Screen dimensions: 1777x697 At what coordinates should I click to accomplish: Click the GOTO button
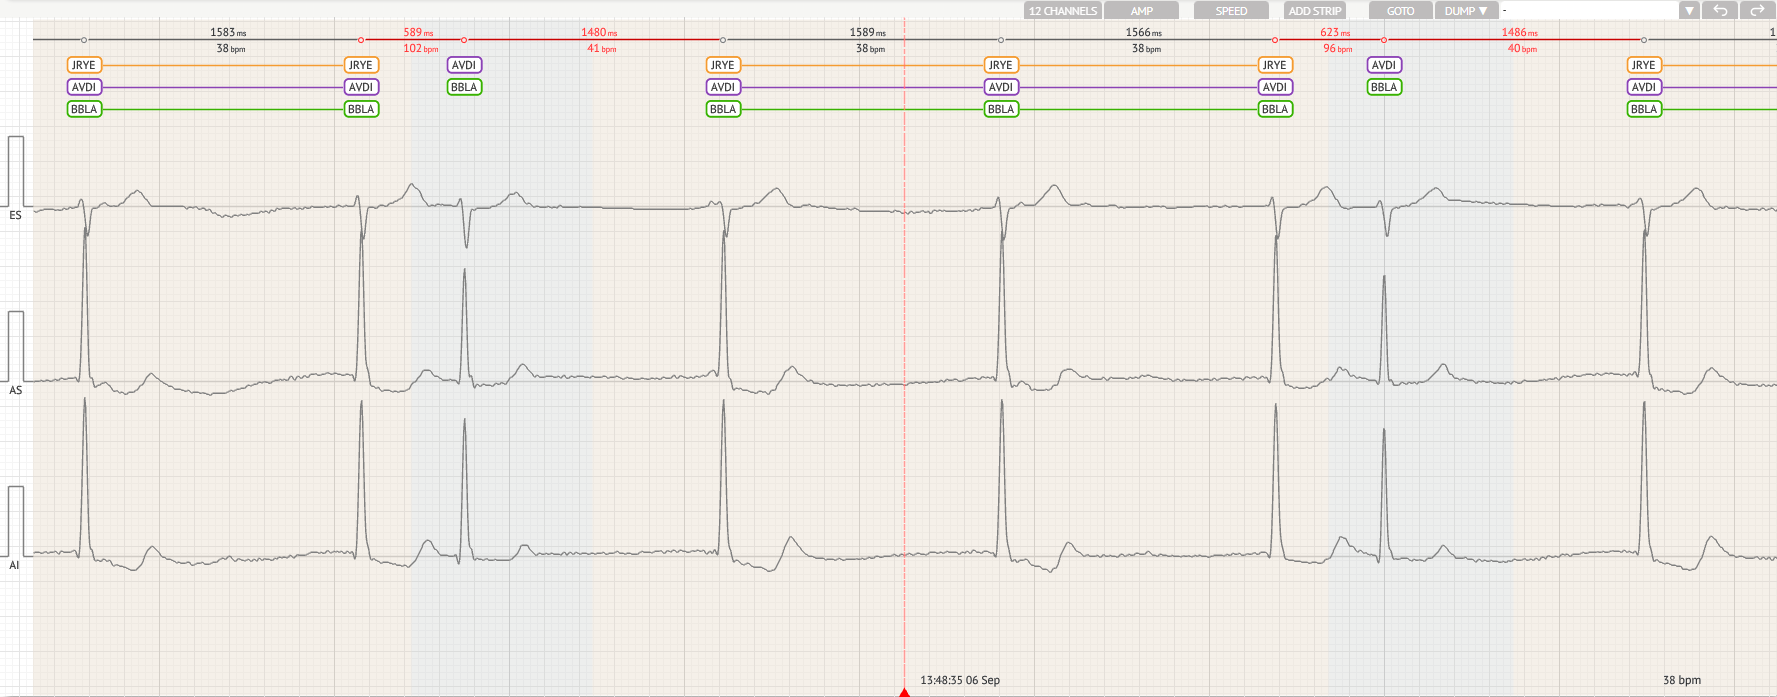pos(1400,11)
